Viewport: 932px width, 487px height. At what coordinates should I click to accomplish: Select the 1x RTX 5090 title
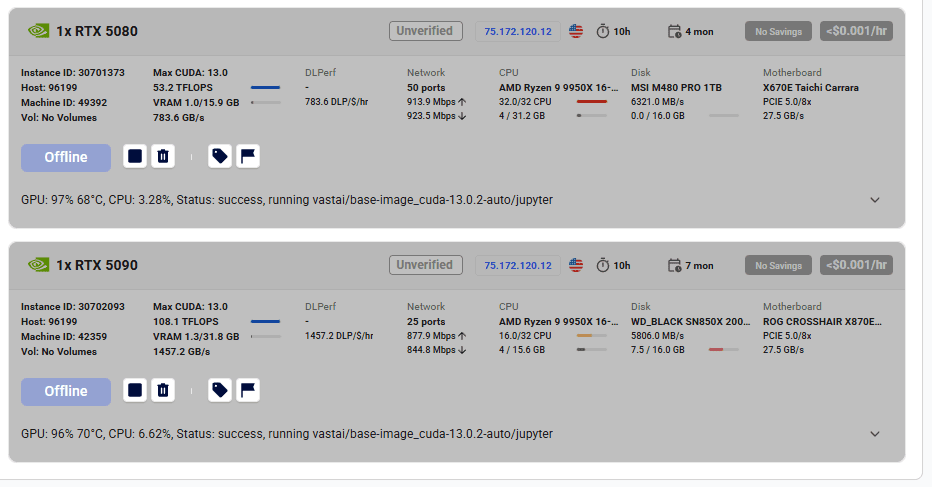(97, 265)
